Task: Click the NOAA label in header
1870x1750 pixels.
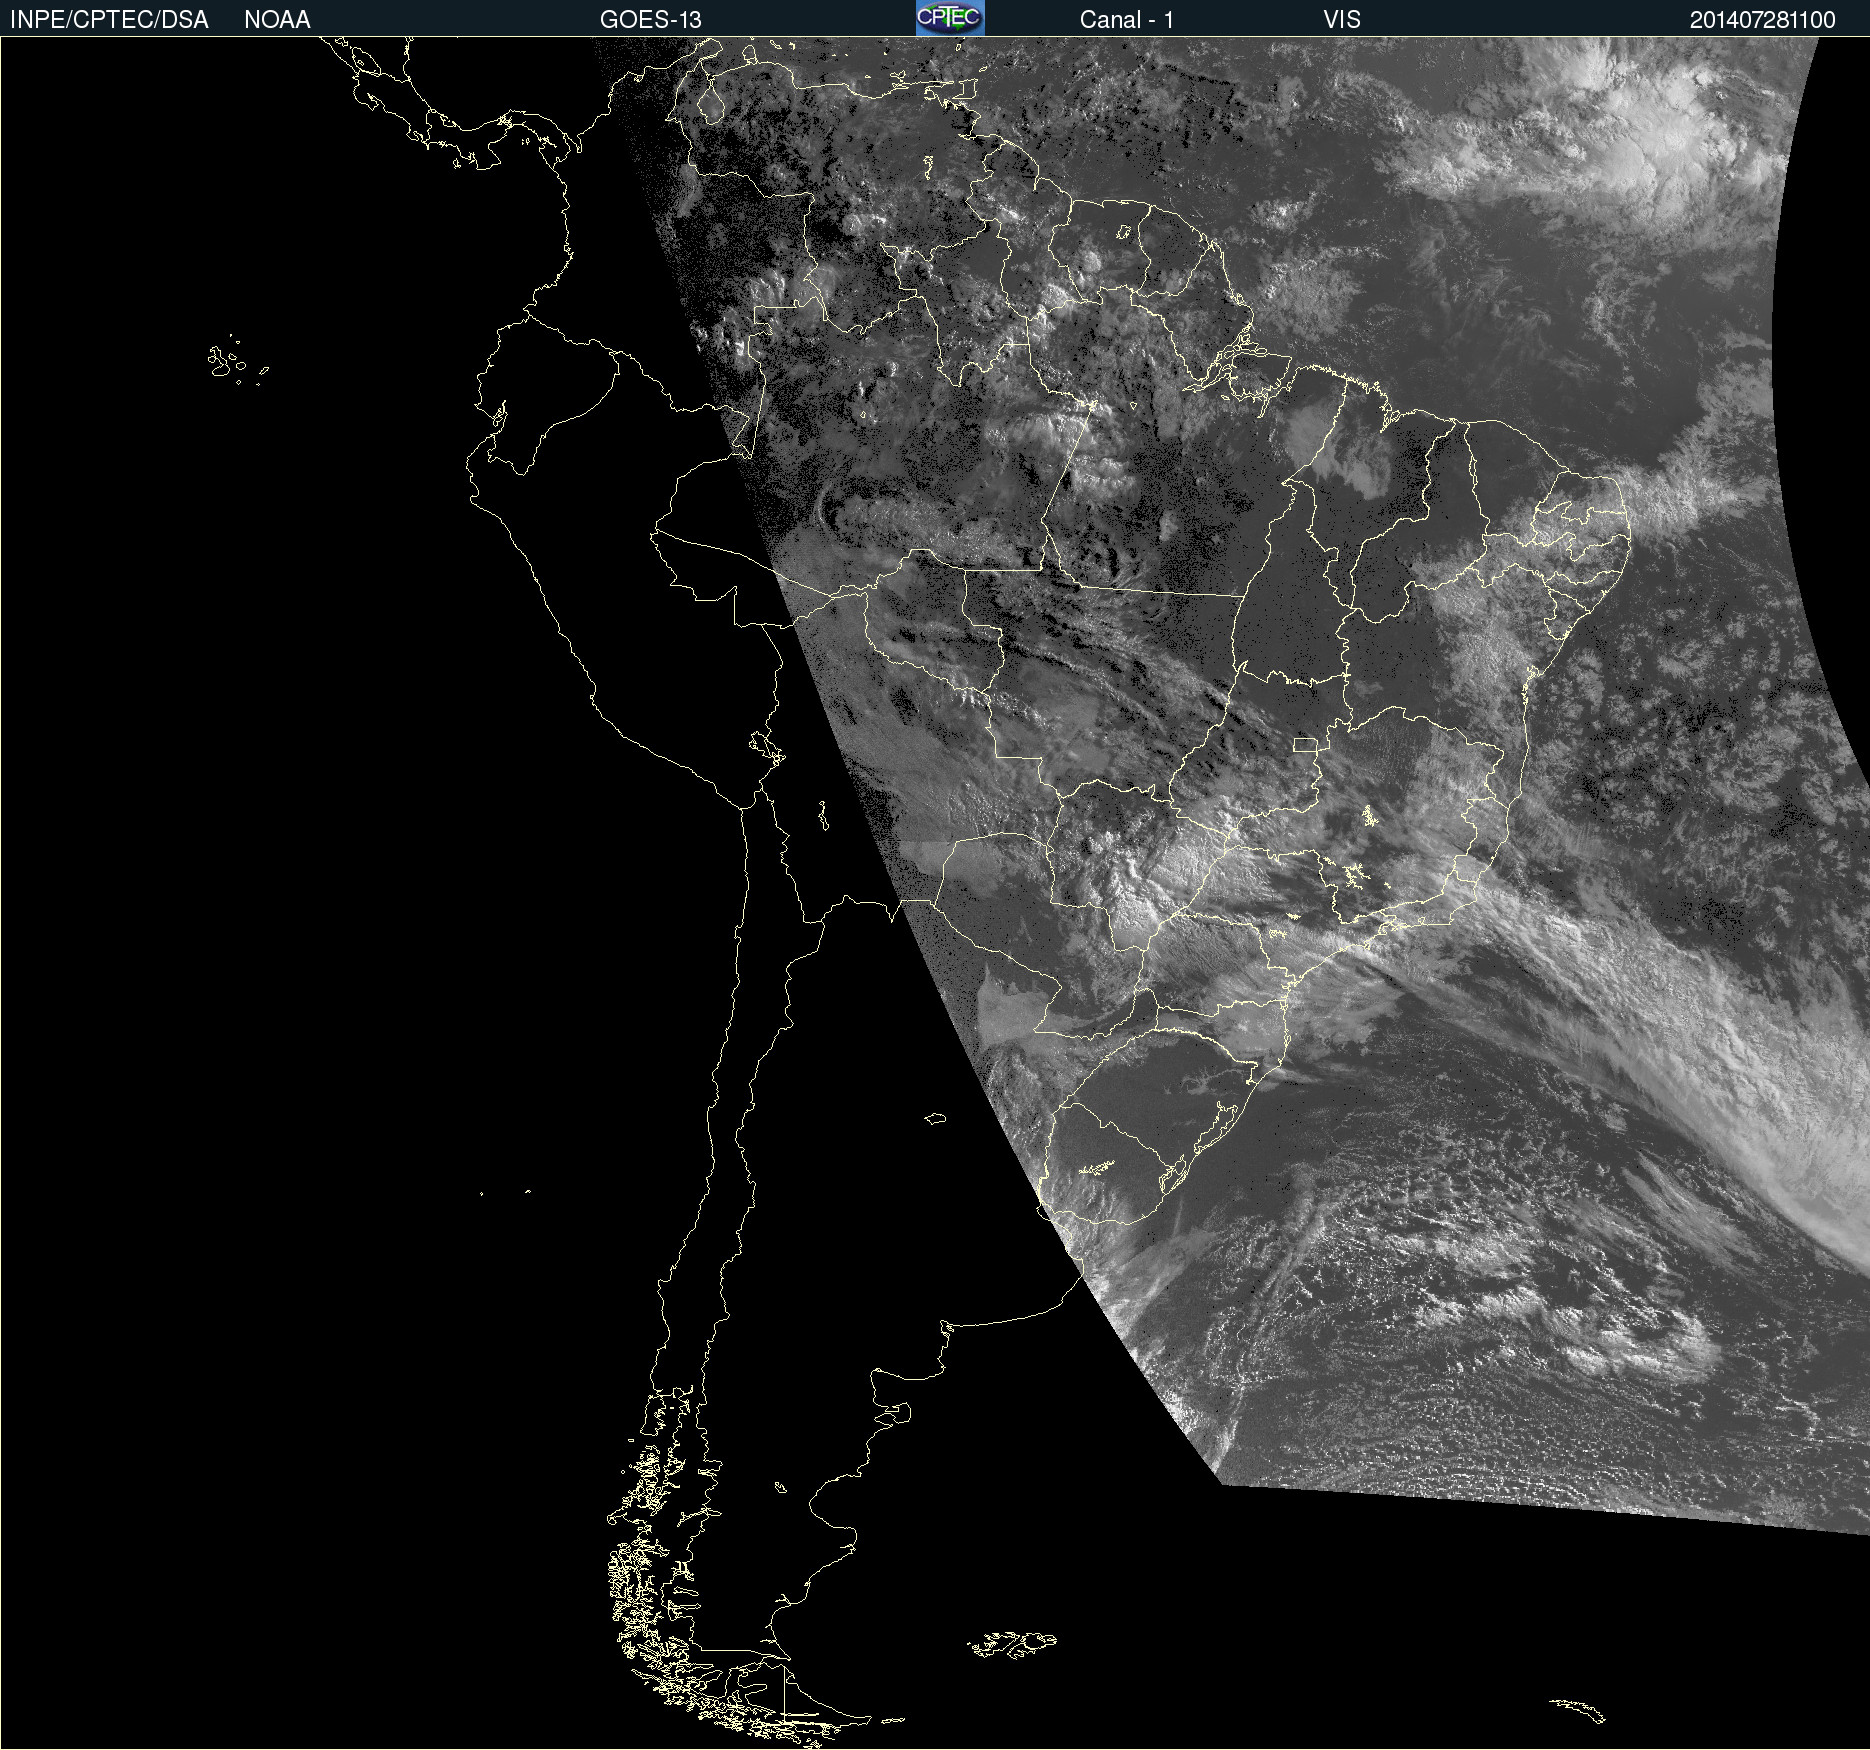Action: (277, 20)
